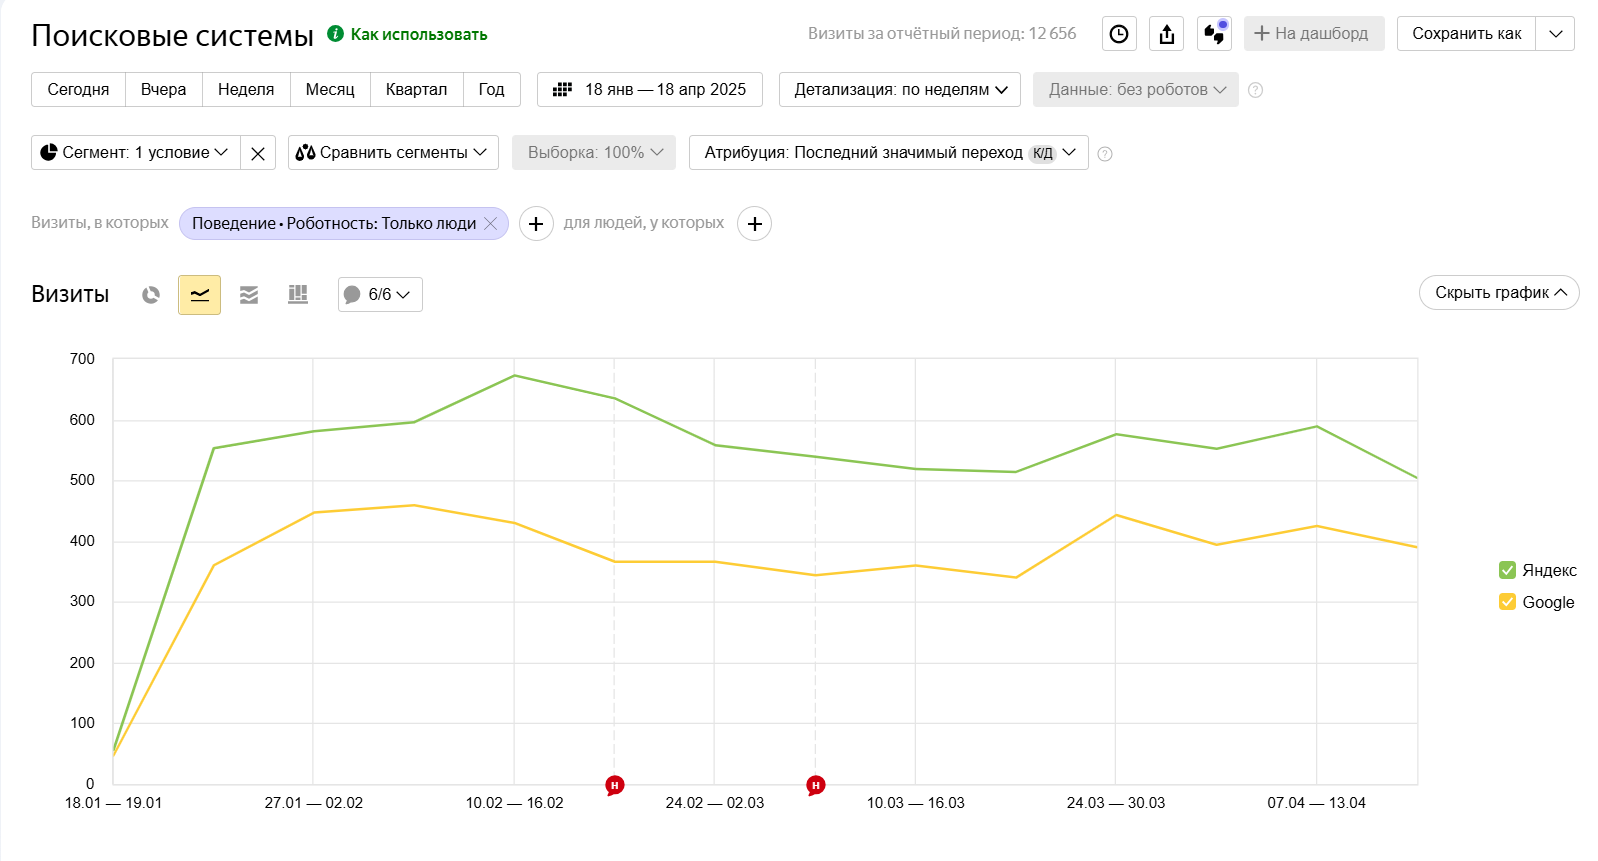1598x861 pixels.
Task: Open the clock history icon
Action: coord(1119,34)
